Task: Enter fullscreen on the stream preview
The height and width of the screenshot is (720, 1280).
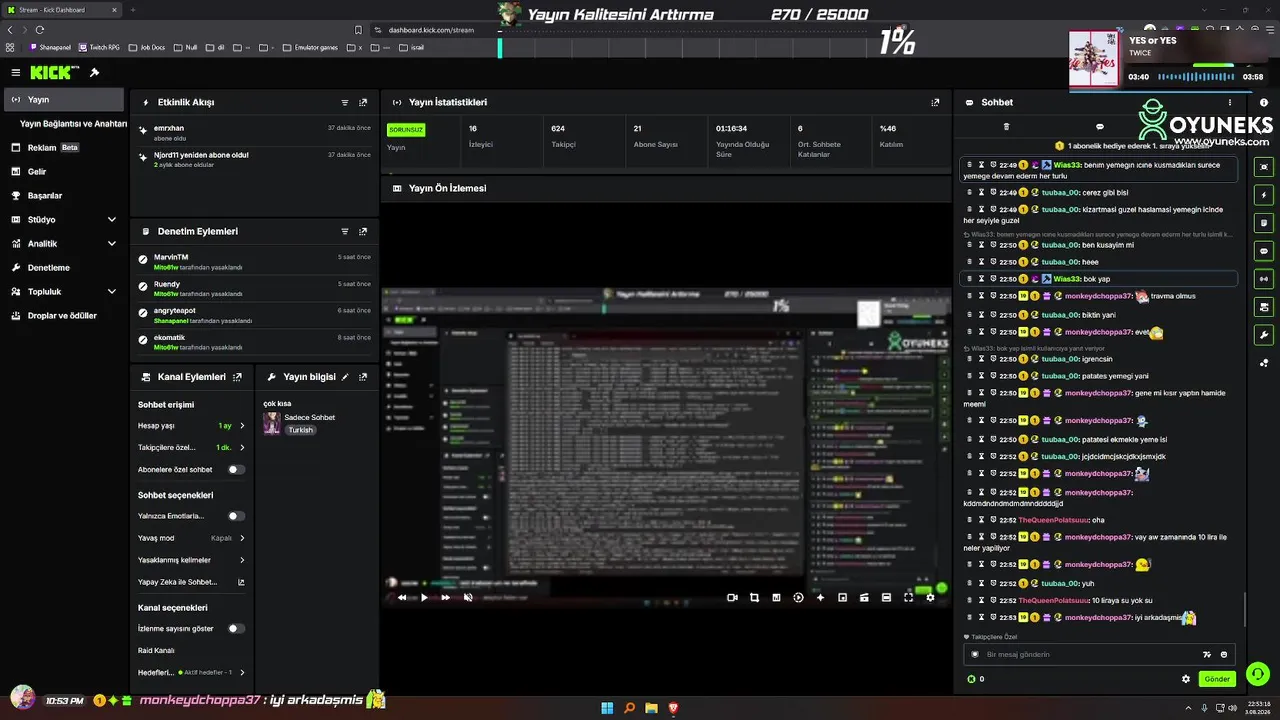Action: tap(908, 597)
